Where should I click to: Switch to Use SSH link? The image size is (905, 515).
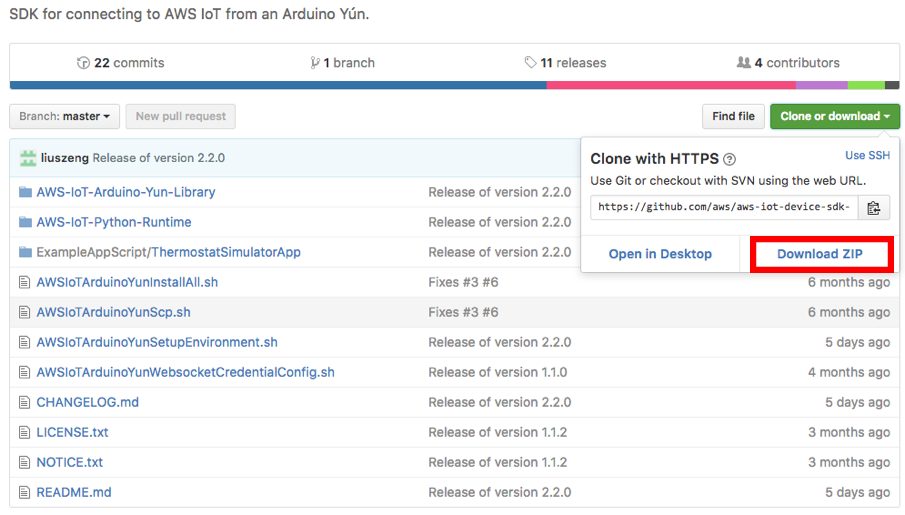coord(867,155)
